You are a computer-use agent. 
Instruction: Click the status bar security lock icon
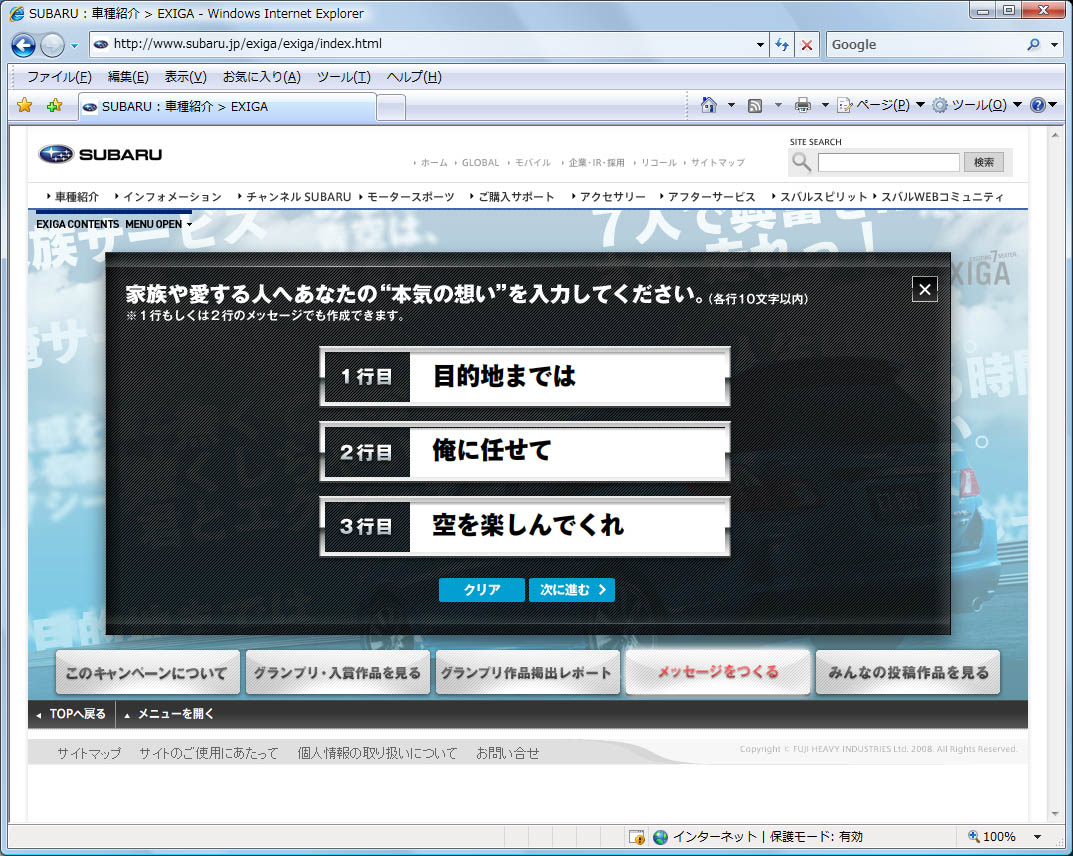(636, 837)
